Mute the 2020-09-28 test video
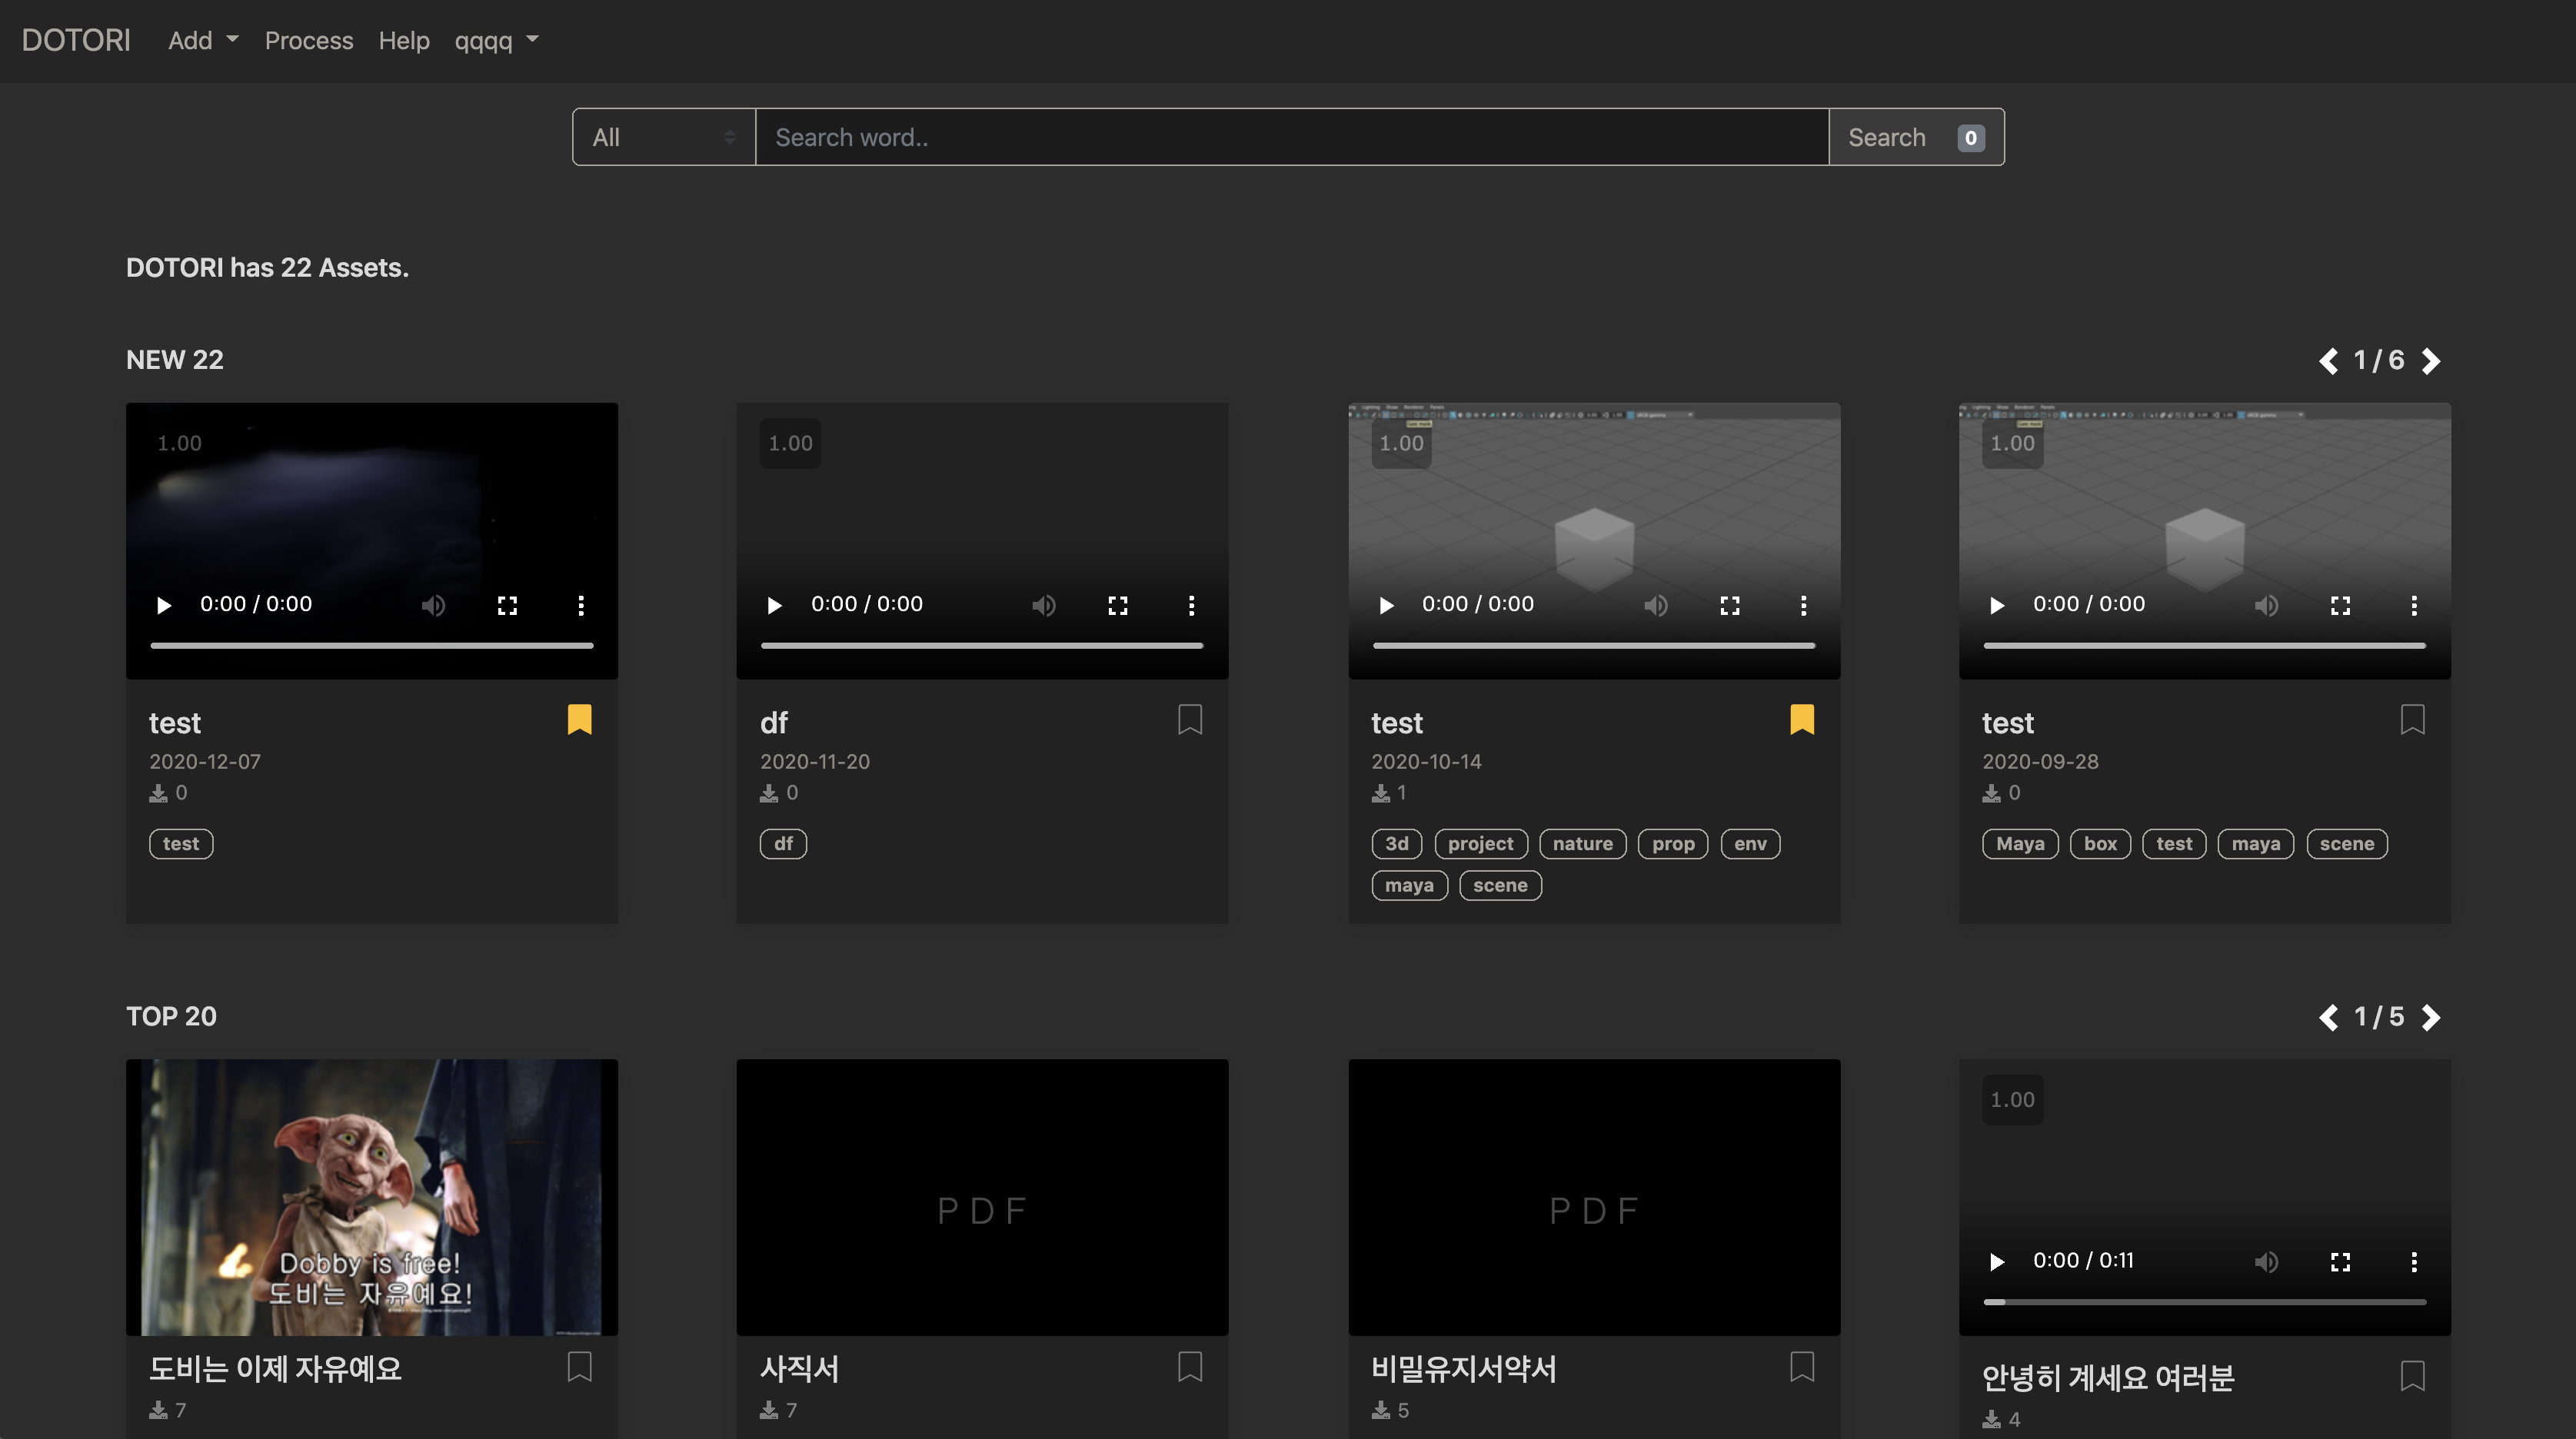The image size is (2576, 1439). [2267, 605]
